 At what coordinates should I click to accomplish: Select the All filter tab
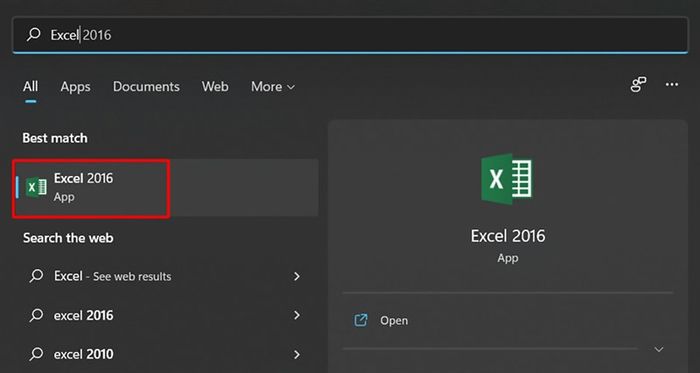(x=30, y=87)
